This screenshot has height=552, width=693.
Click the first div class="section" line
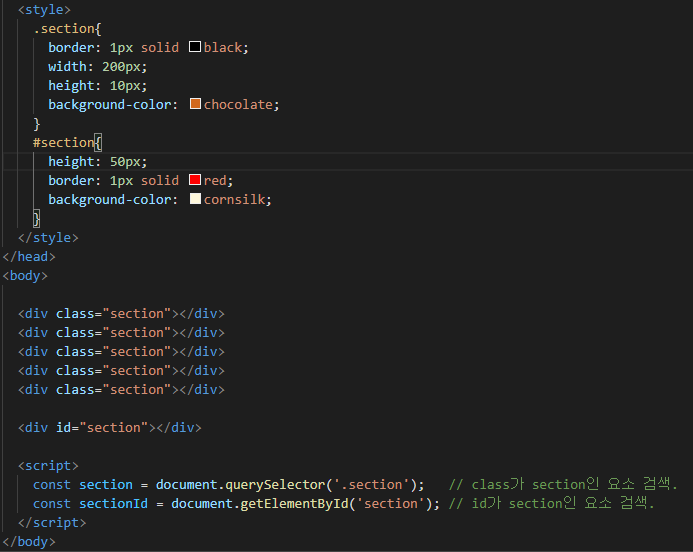[122, 314]
